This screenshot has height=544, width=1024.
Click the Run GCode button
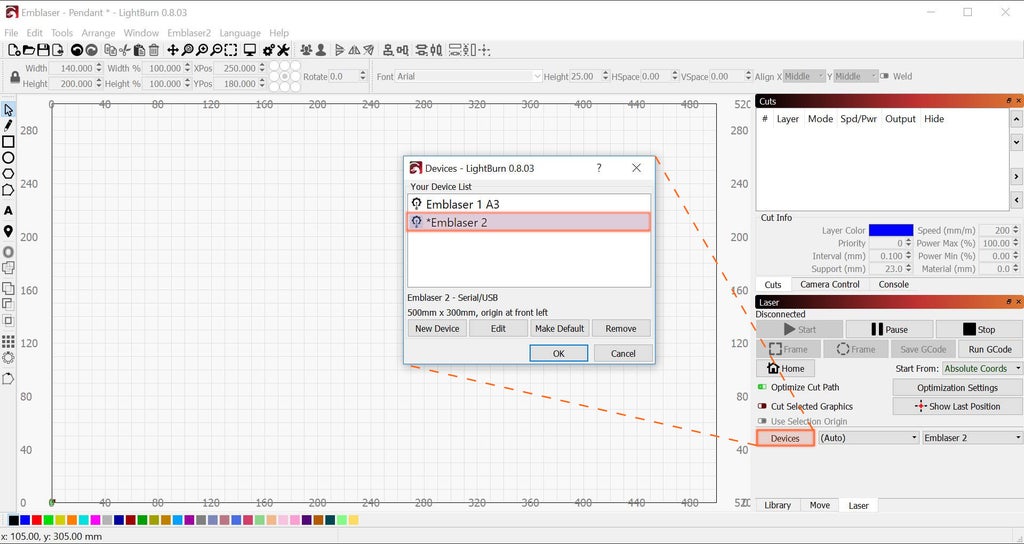990,349
